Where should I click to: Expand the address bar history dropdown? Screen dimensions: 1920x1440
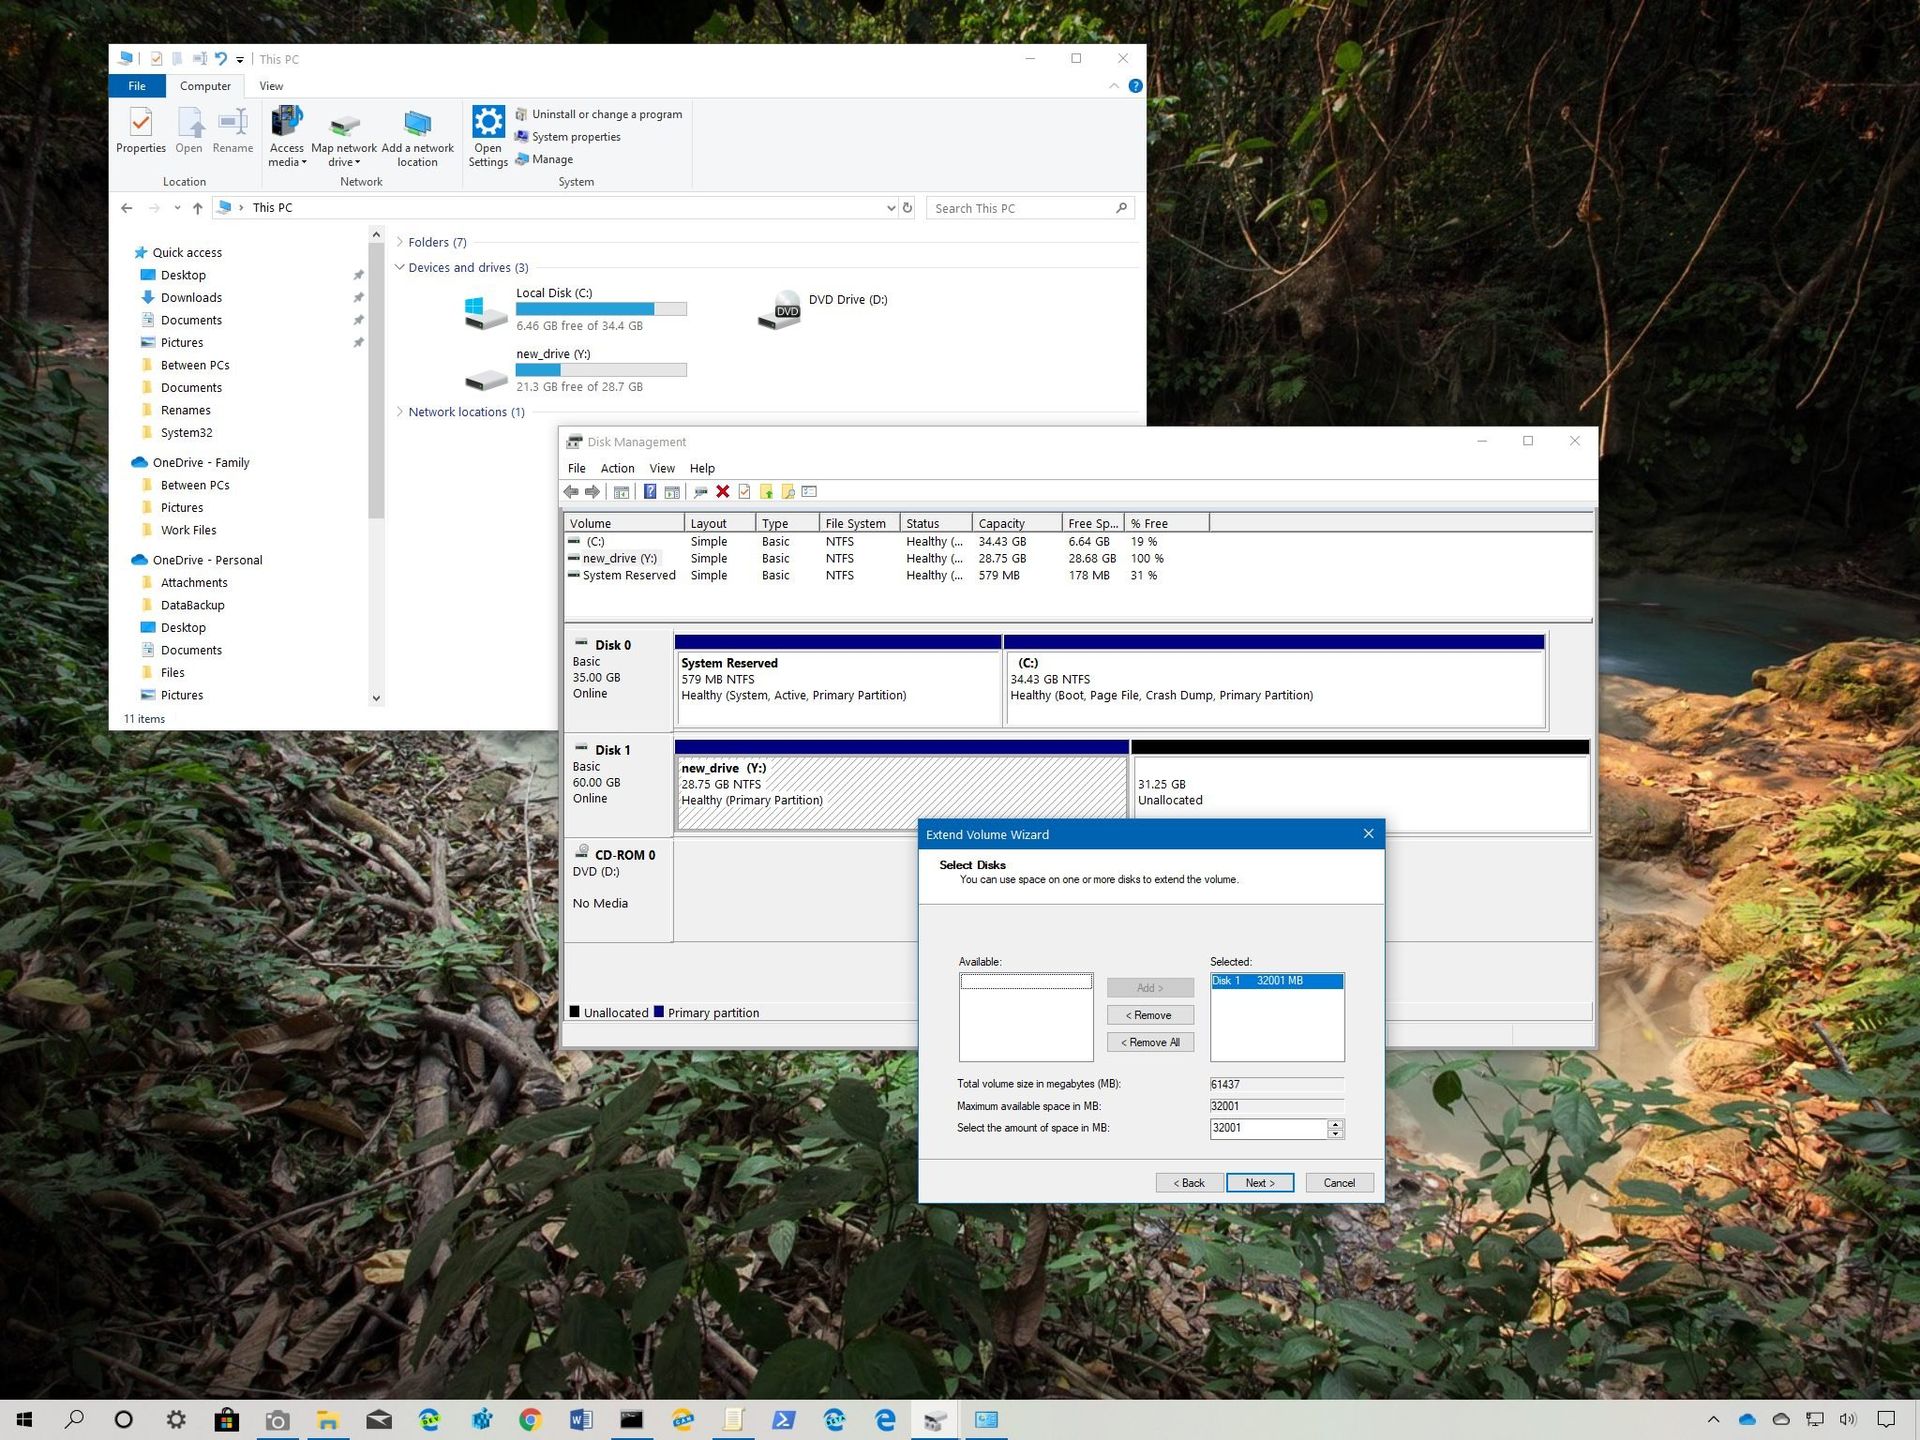tap(890, 207)
